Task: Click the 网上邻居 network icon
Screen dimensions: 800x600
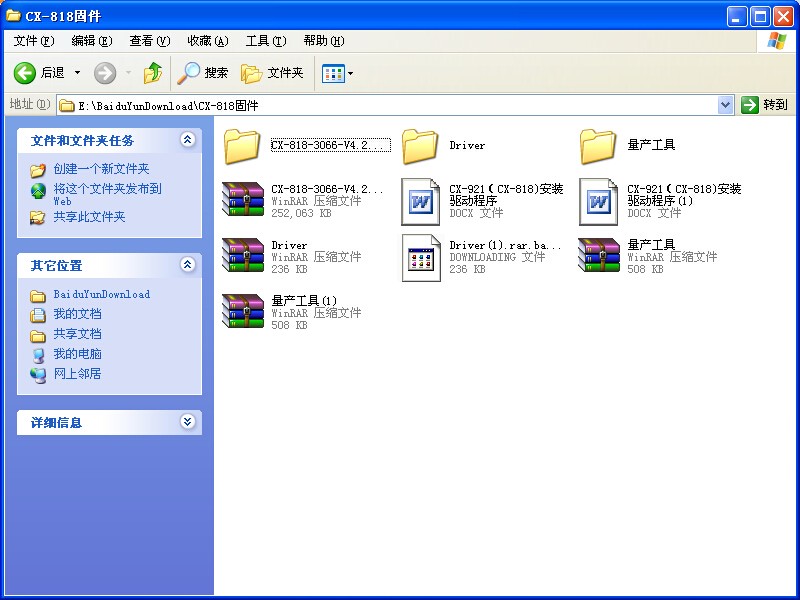Action: click(38, 374)
